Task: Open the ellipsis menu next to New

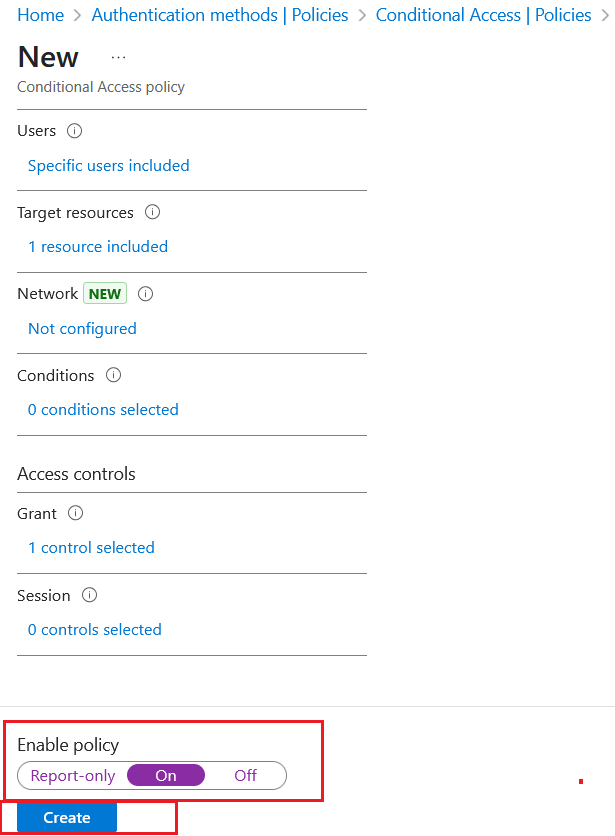Action: (x=118, y=57)
